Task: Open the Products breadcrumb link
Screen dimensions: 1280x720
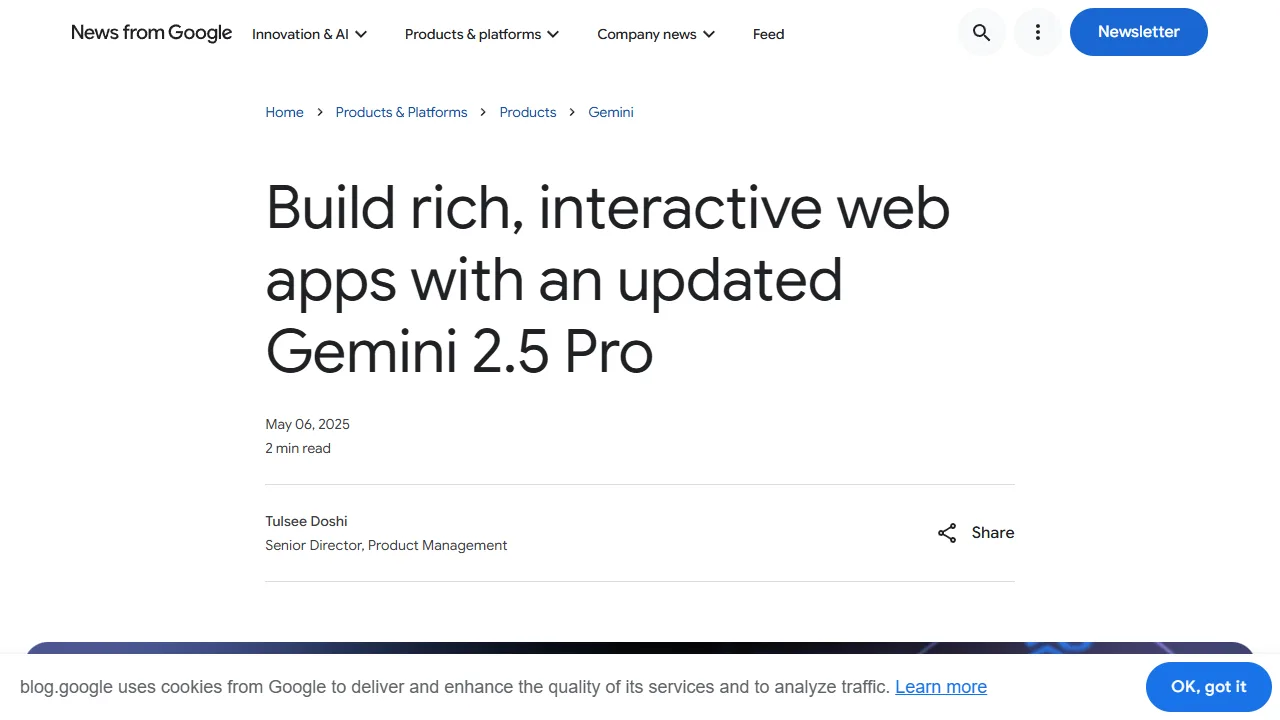Action: (528, 112)
